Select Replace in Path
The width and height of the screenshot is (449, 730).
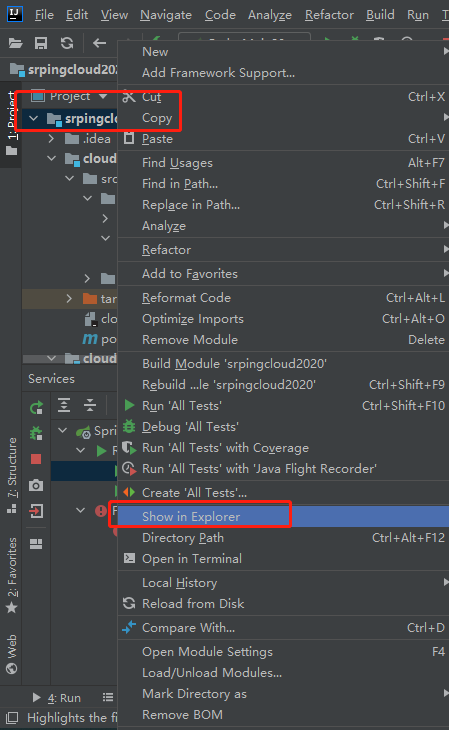tap(283, 204)
